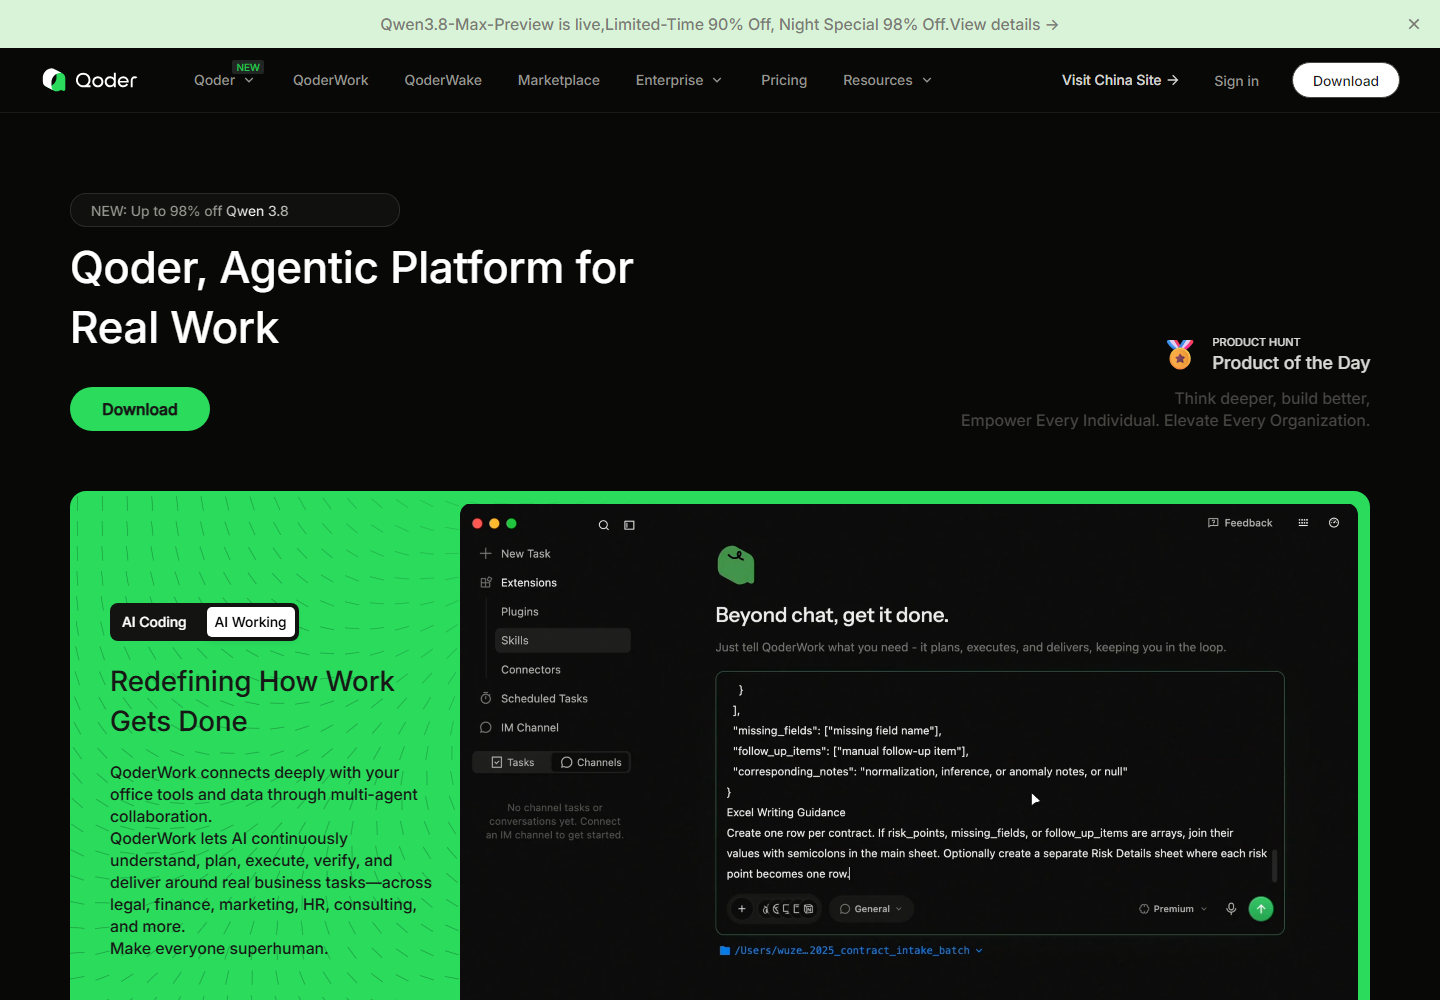Toggle the sidebar panel icon
The height and width of the screenshot is (1000, 1440).
[629, 525]
